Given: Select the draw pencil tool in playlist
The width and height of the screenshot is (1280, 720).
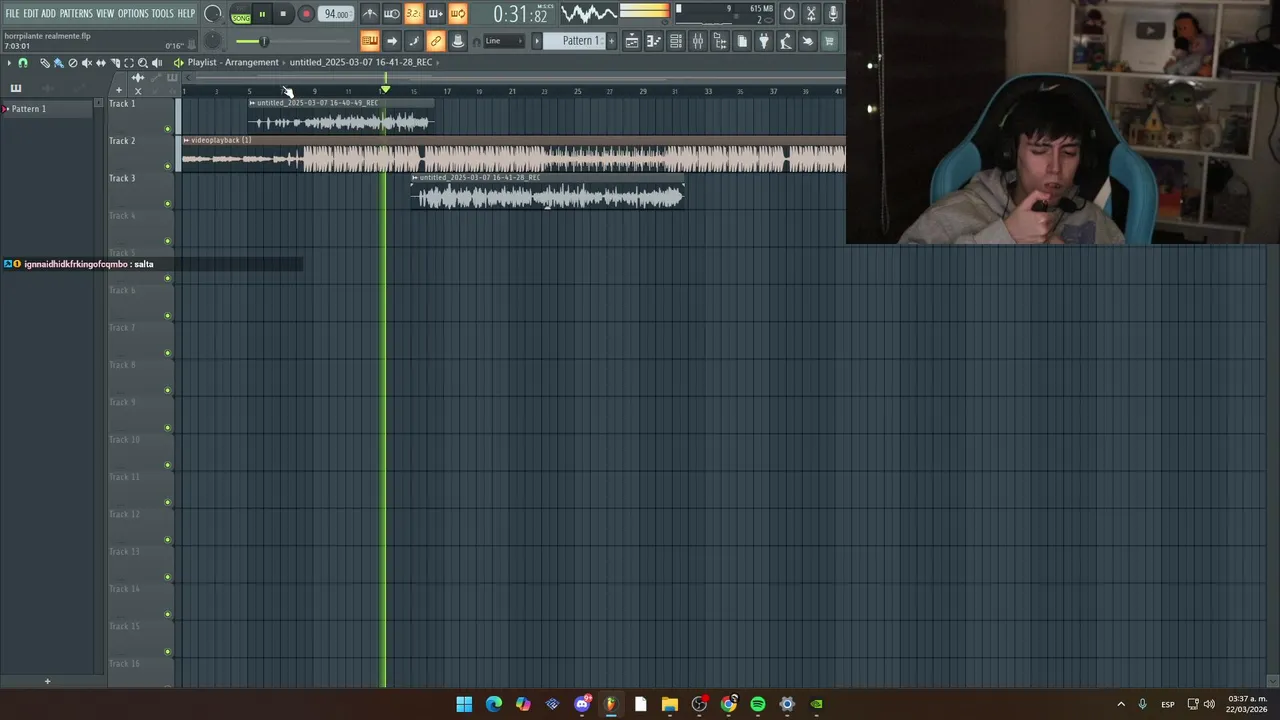Looking at the screenshot, I should click(x=45, y=63).
